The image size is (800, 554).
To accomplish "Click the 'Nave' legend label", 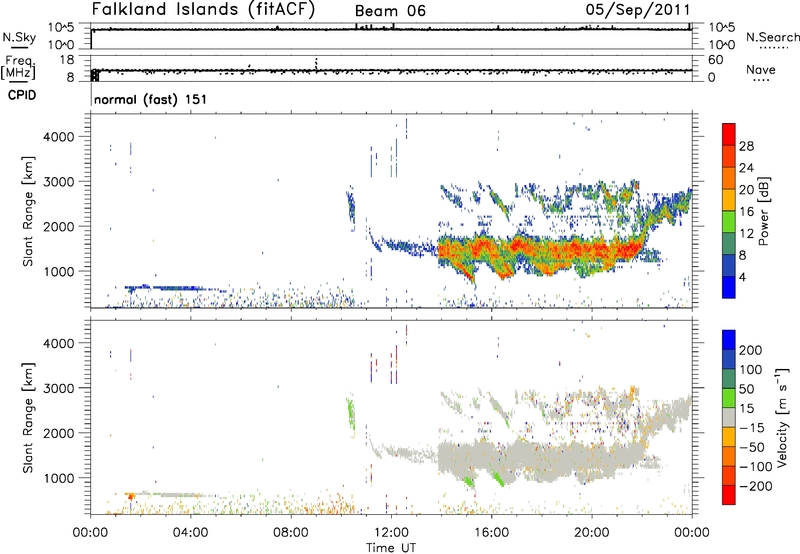I will pyautogui.click(x=761, y=70).
